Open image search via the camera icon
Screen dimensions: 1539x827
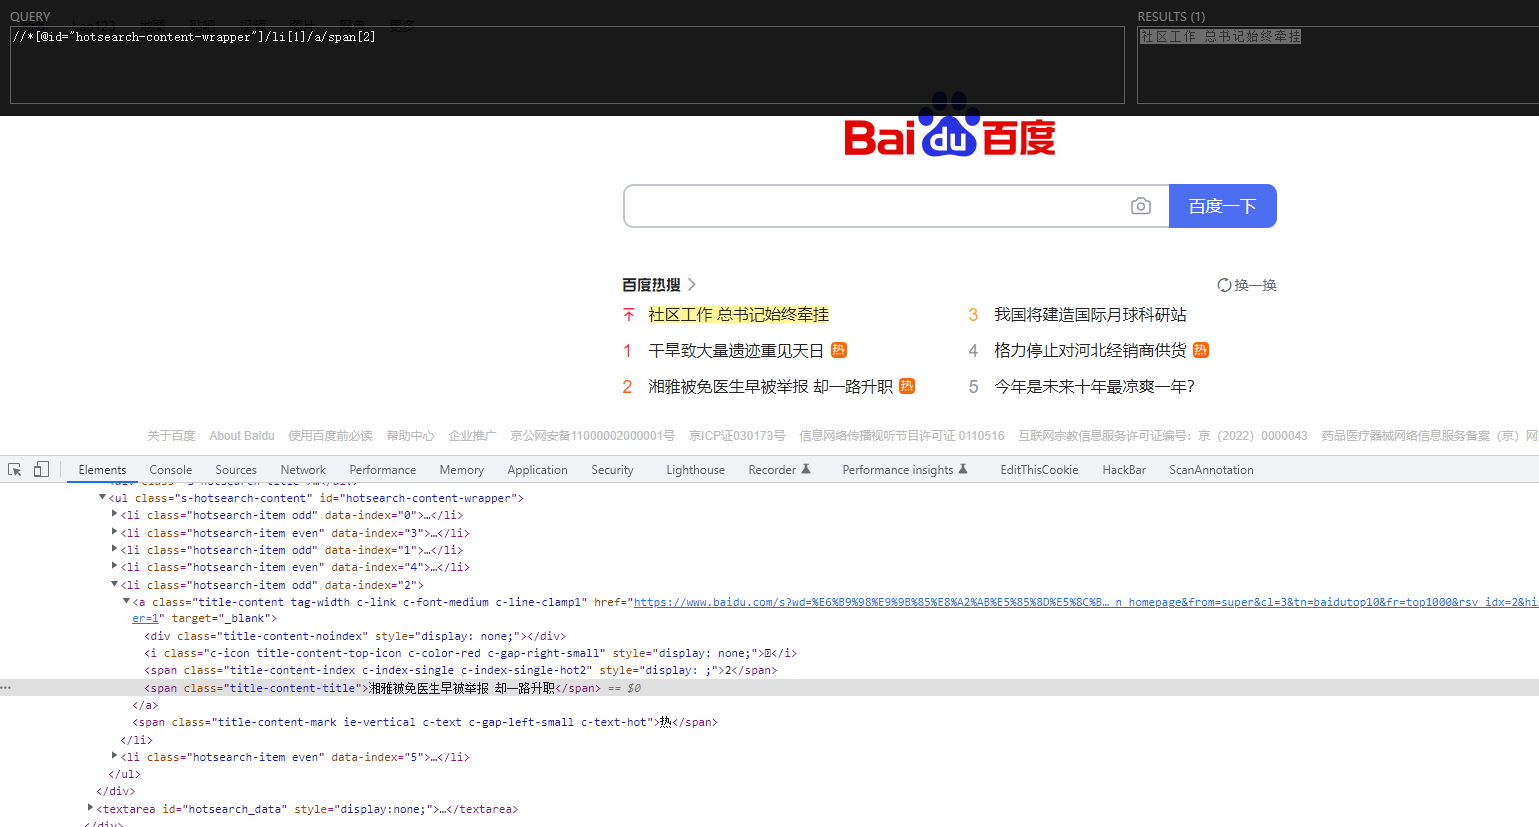click(1141, 206)
